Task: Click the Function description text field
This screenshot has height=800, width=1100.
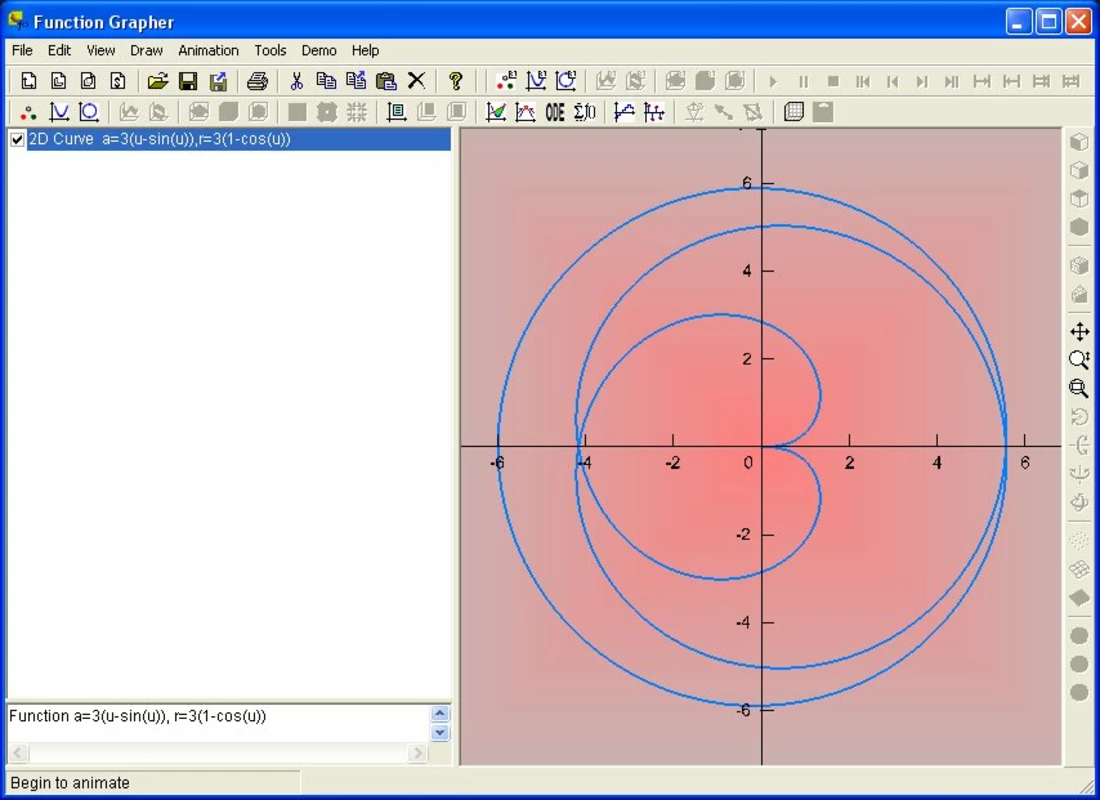Action: point(218,723)
